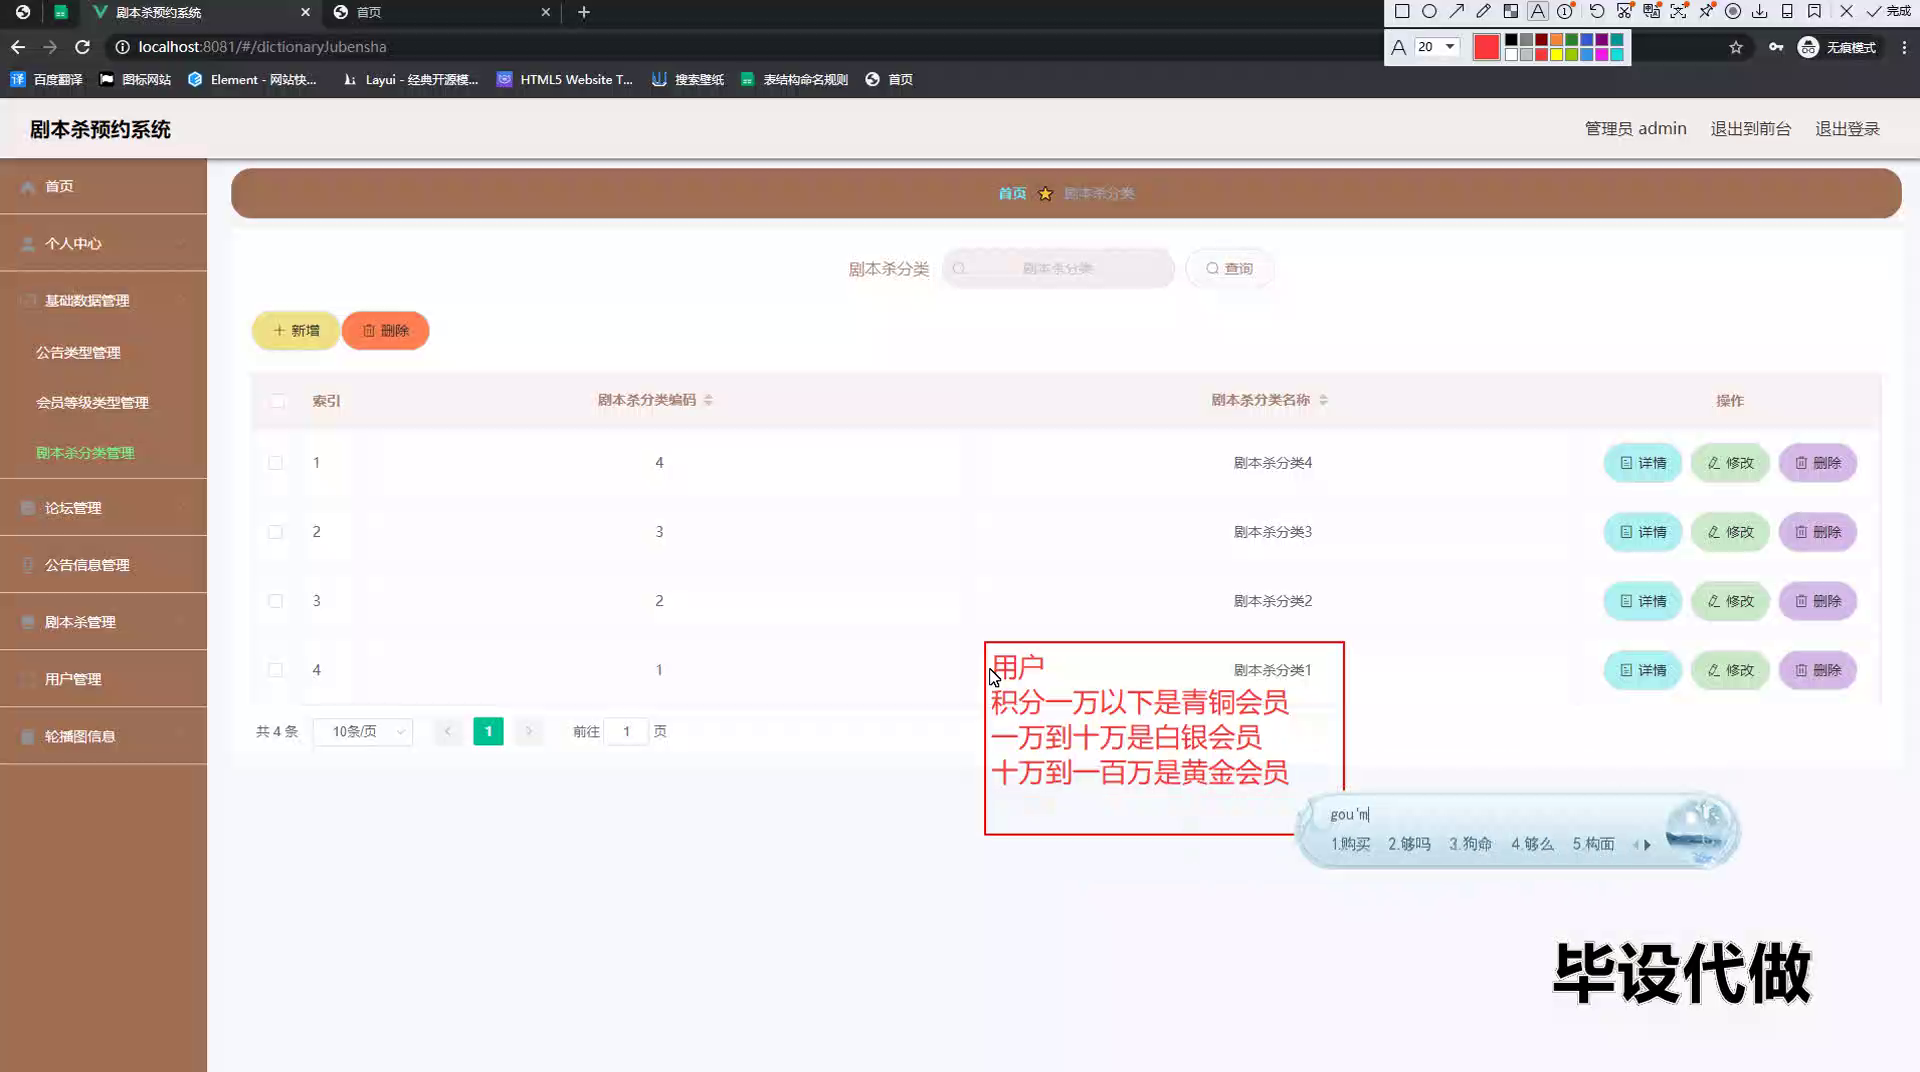Image resolution: width=1920 pixels, height=1072 pixels.
Task: Pick the black color swatch
Action: pyautogui.click(x=1511, y=40)
